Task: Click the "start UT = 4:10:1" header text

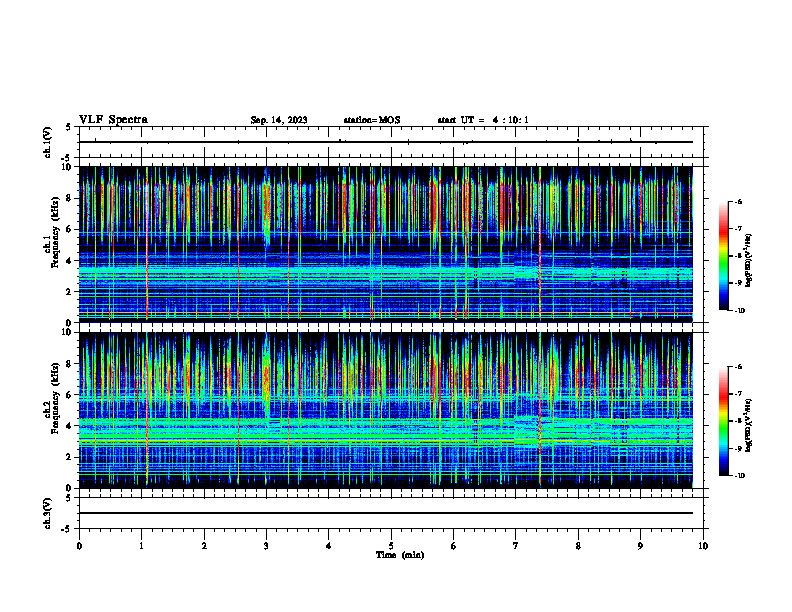Action: pos(483,120)
